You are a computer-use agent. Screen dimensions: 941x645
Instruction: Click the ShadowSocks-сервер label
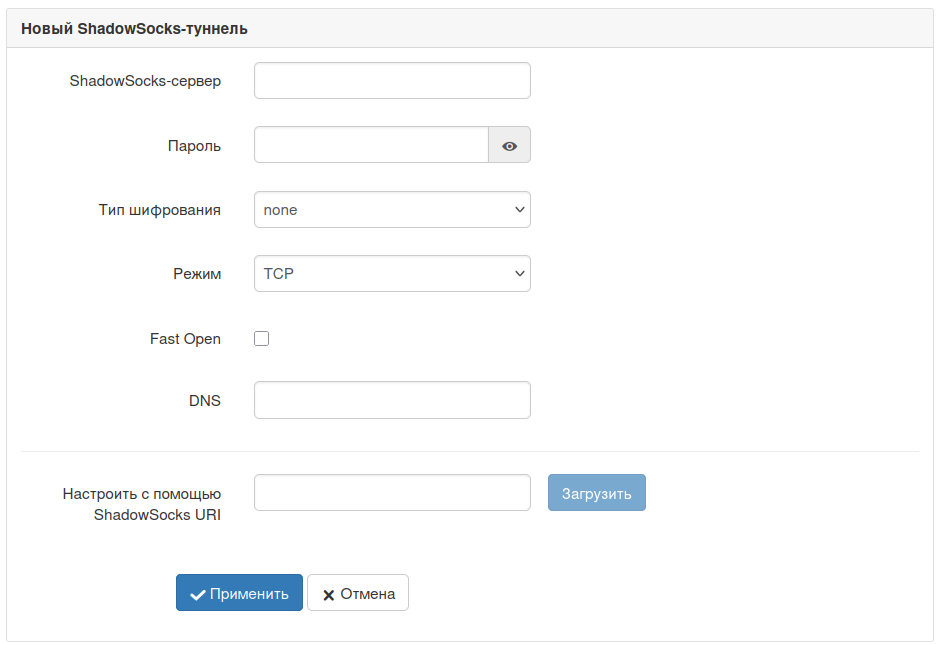click(145, 81)
